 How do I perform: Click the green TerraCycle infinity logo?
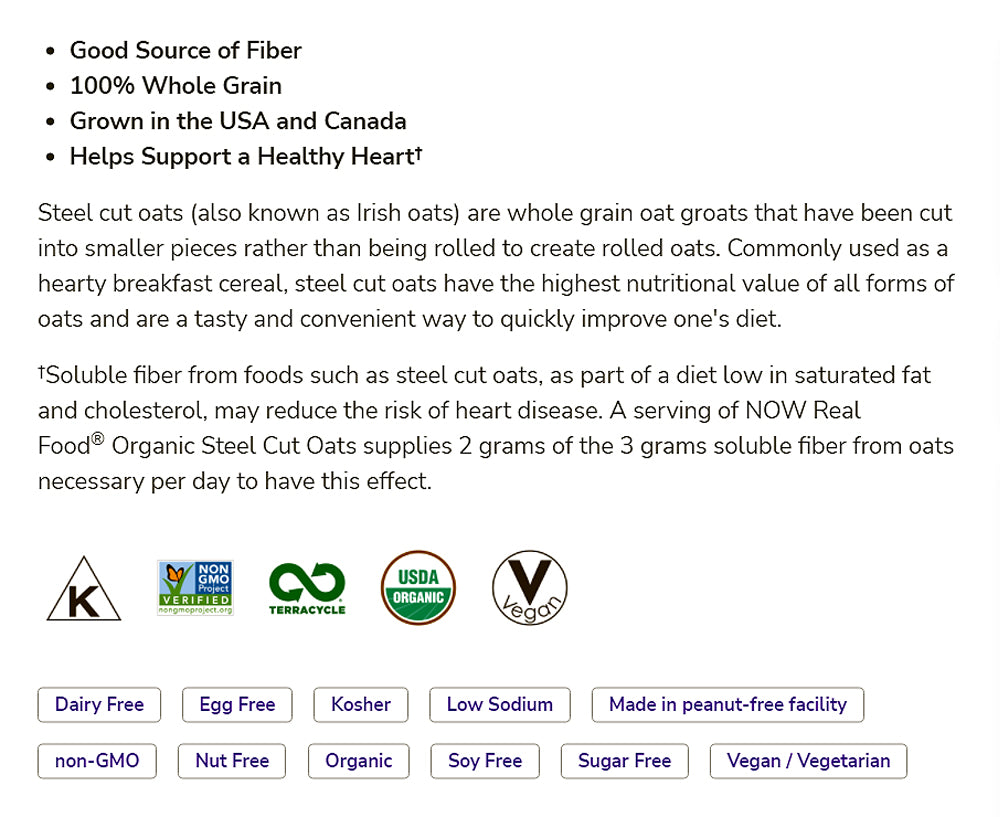[307, 588]
